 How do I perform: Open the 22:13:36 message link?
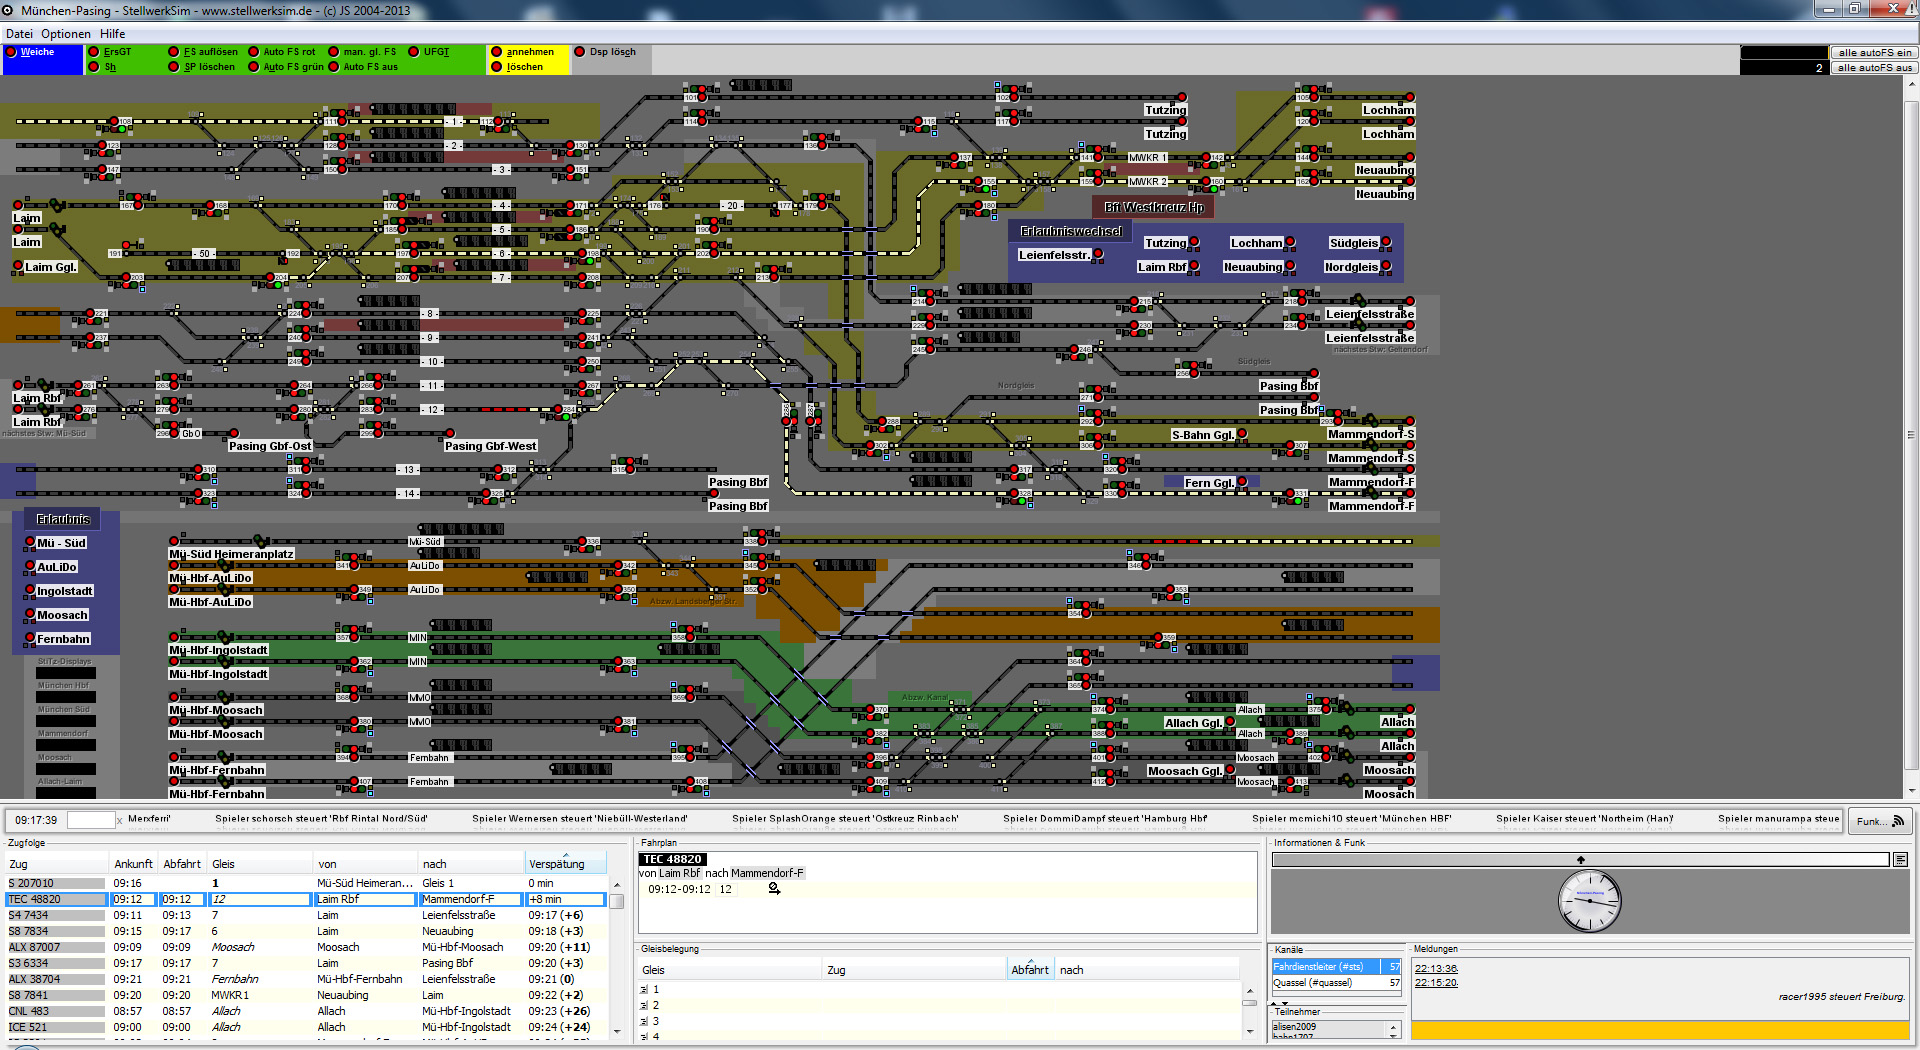tap(1435, 968)
